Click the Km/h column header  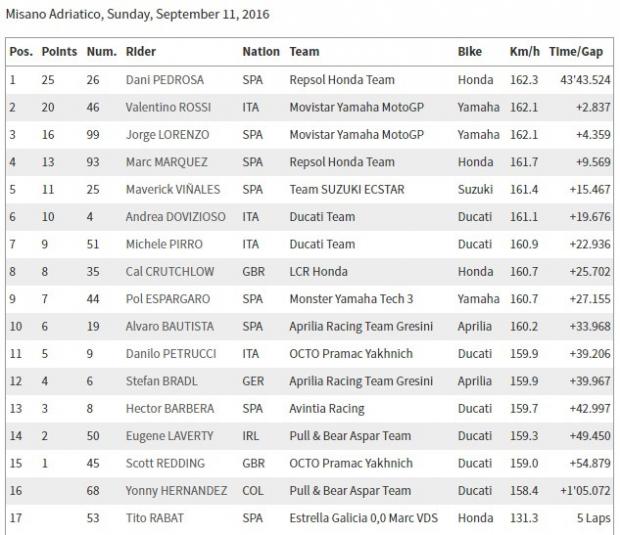524,52
